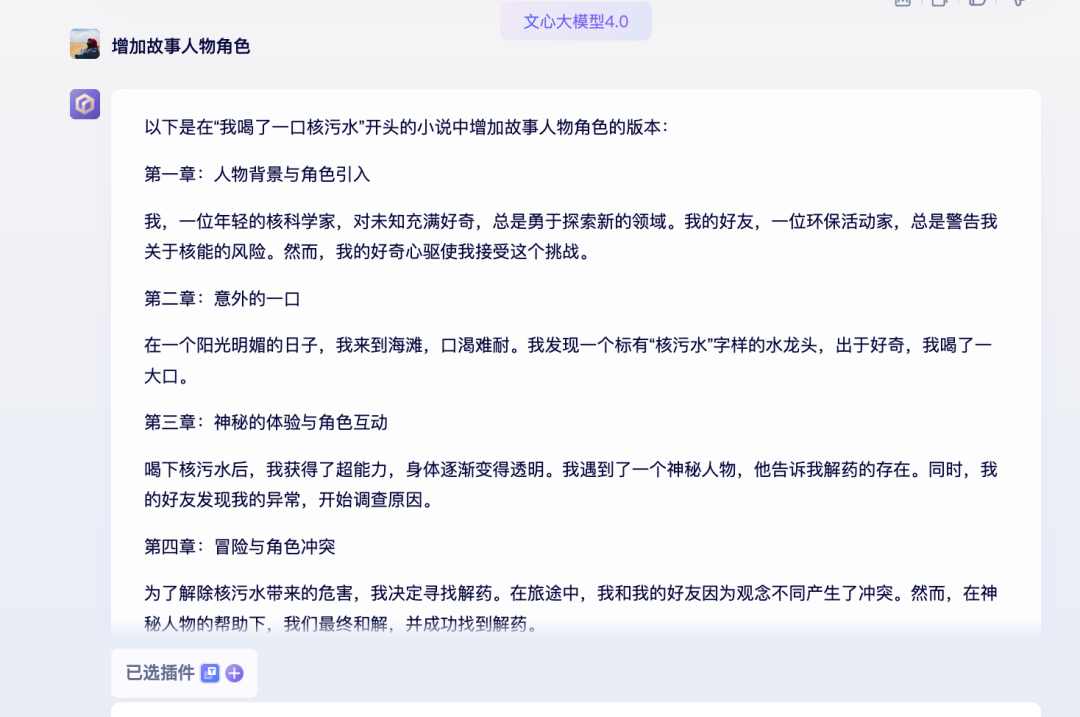The height and width of the screenshot is (717, 1080).
Task: Click paragraph starting 我，一位年轻的核科学家
Action: (570, 236)
